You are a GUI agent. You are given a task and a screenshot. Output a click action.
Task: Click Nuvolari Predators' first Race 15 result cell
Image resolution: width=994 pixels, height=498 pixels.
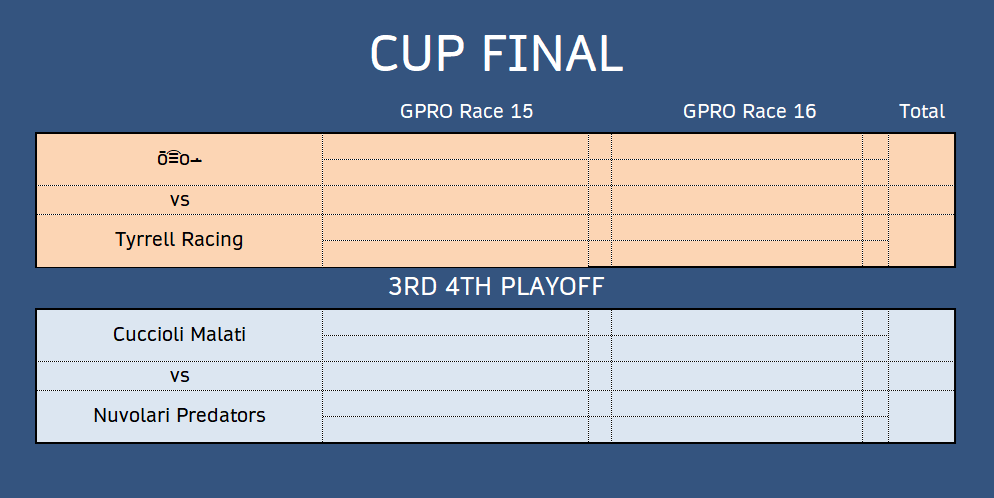tap(455, 404)
